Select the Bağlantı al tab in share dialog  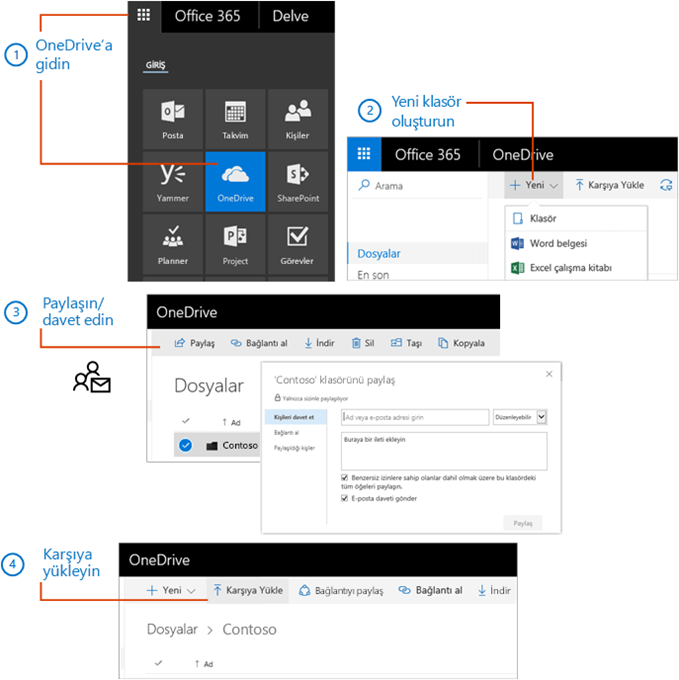point(287,432)
